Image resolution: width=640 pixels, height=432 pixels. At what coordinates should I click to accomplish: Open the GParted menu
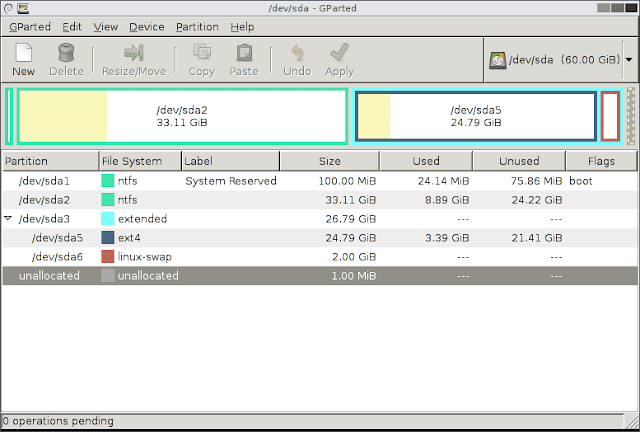click(30, 27)
